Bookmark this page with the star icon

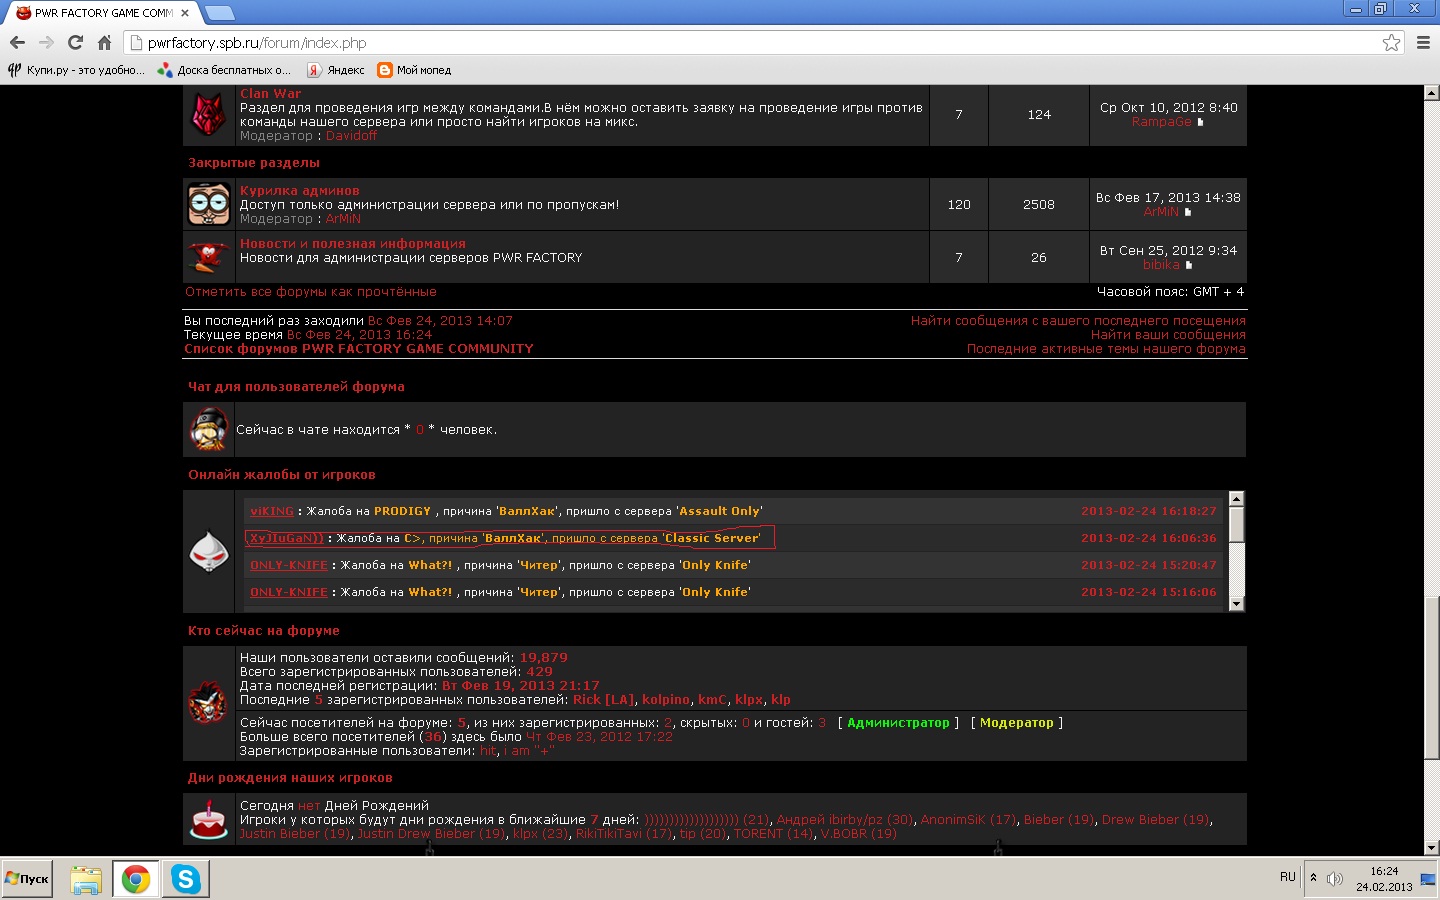pos(1391,43)
